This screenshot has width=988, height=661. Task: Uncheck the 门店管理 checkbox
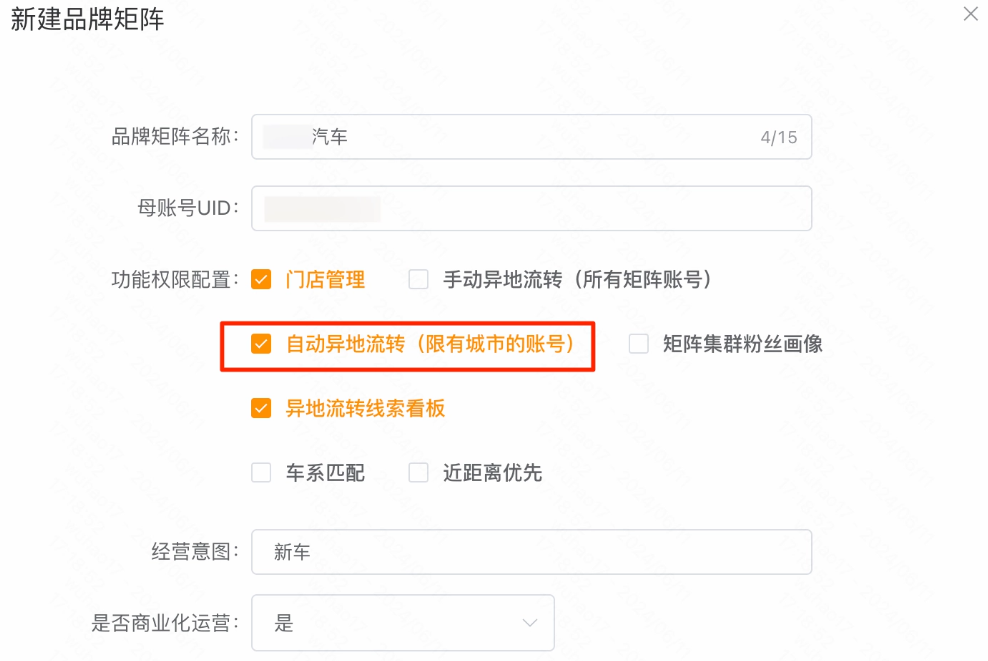(261, 280)
